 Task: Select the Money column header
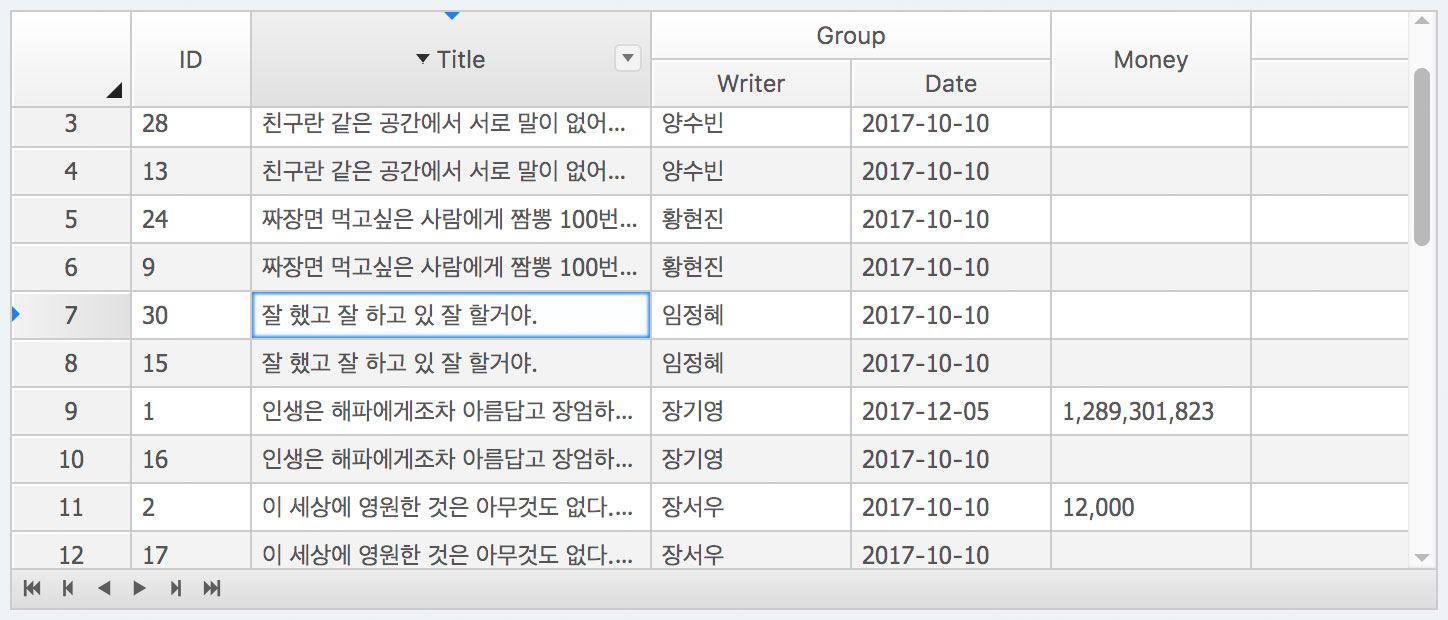pos(1149,58)
